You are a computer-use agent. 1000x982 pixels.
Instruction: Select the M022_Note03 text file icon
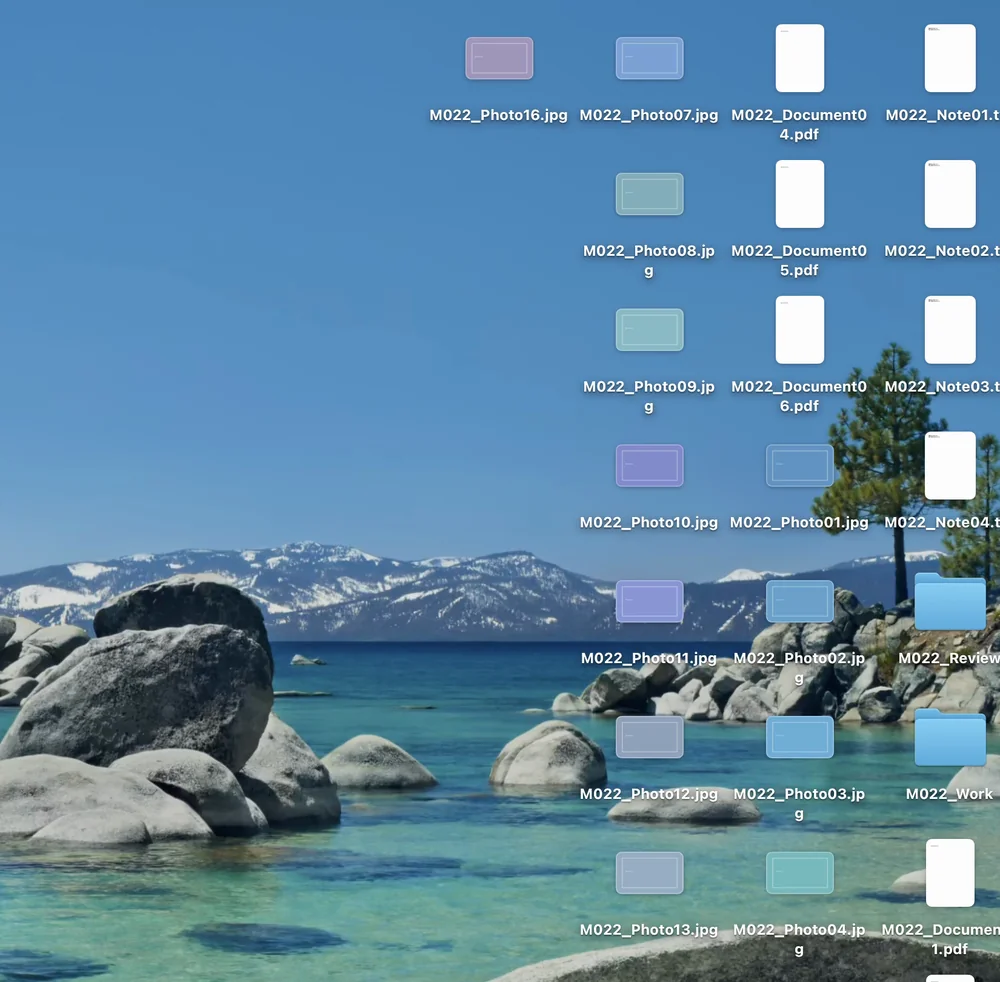[x=950, y=330]
